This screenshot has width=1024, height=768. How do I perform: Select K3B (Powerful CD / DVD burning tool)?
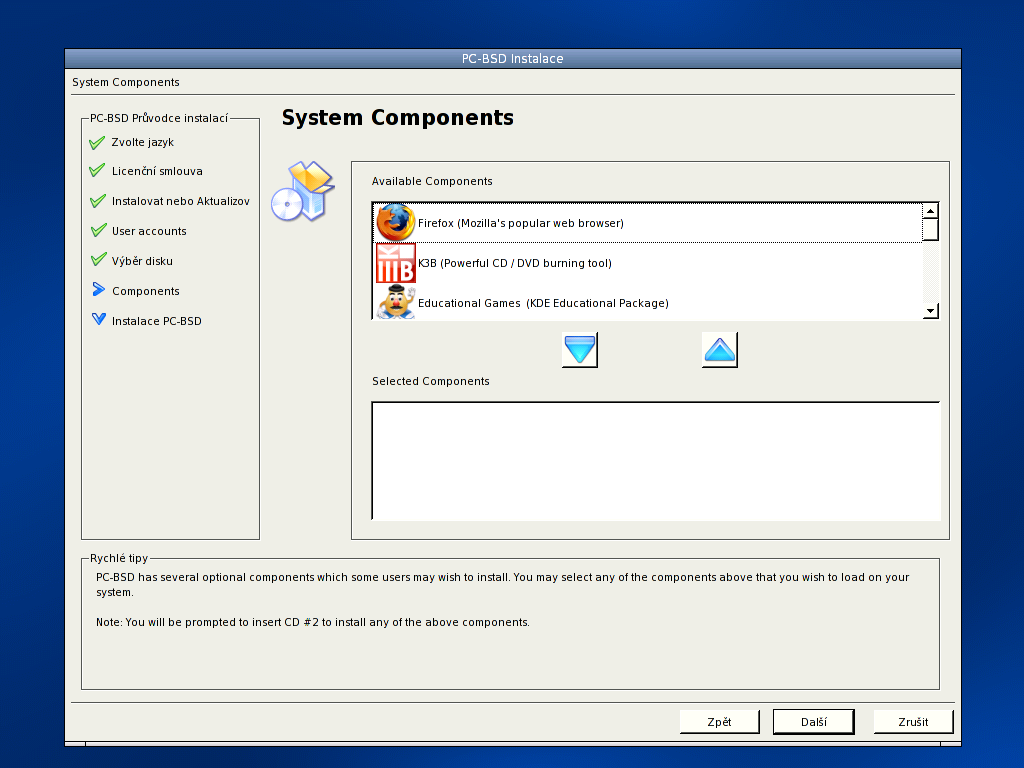647,263
